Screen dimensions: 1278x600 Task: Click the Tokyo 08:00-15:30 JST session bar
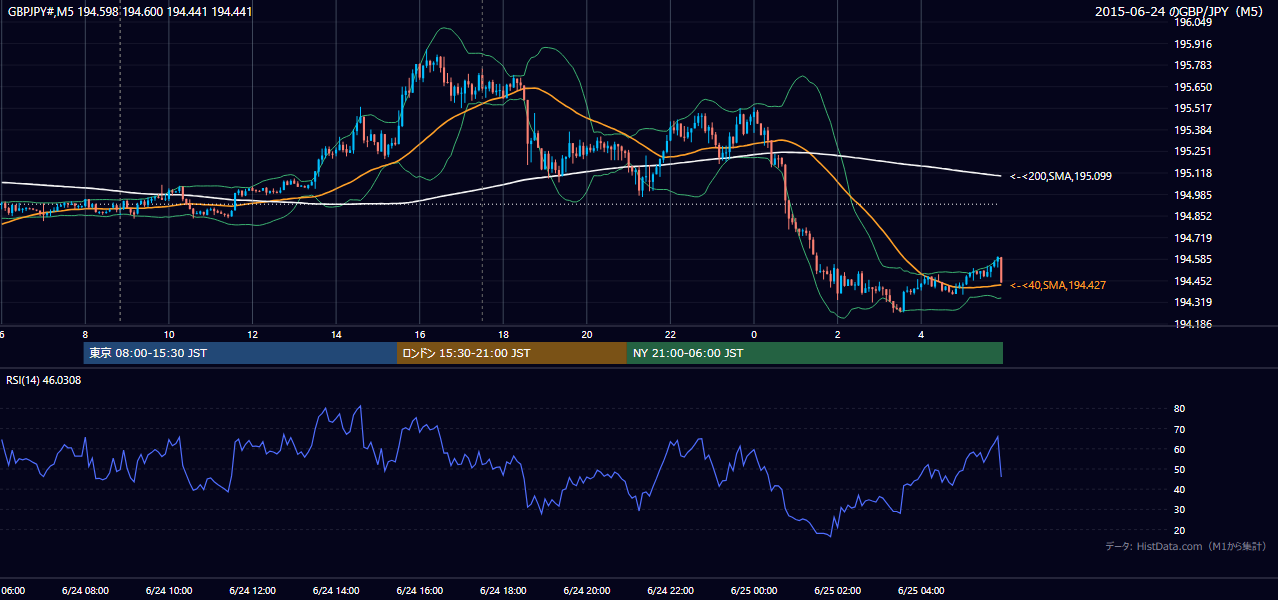pyautogui.click(x=240, y=353)
